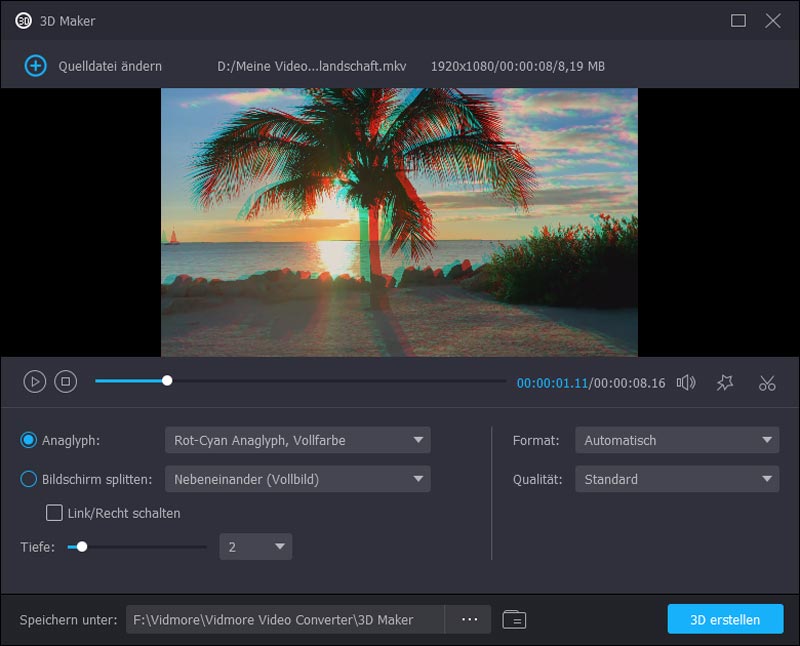Open the Qualität dropdown showing Standard

[x=677, y=479]
